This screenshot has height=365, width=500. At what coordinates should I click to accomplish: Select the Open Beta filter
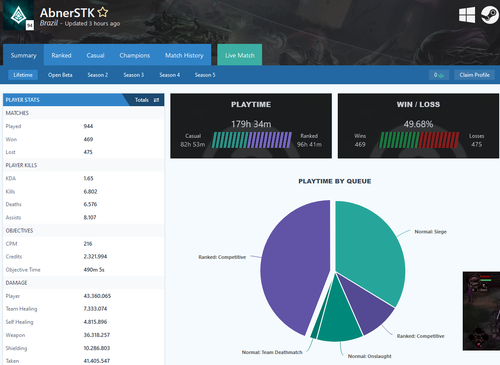pos(60,75)
